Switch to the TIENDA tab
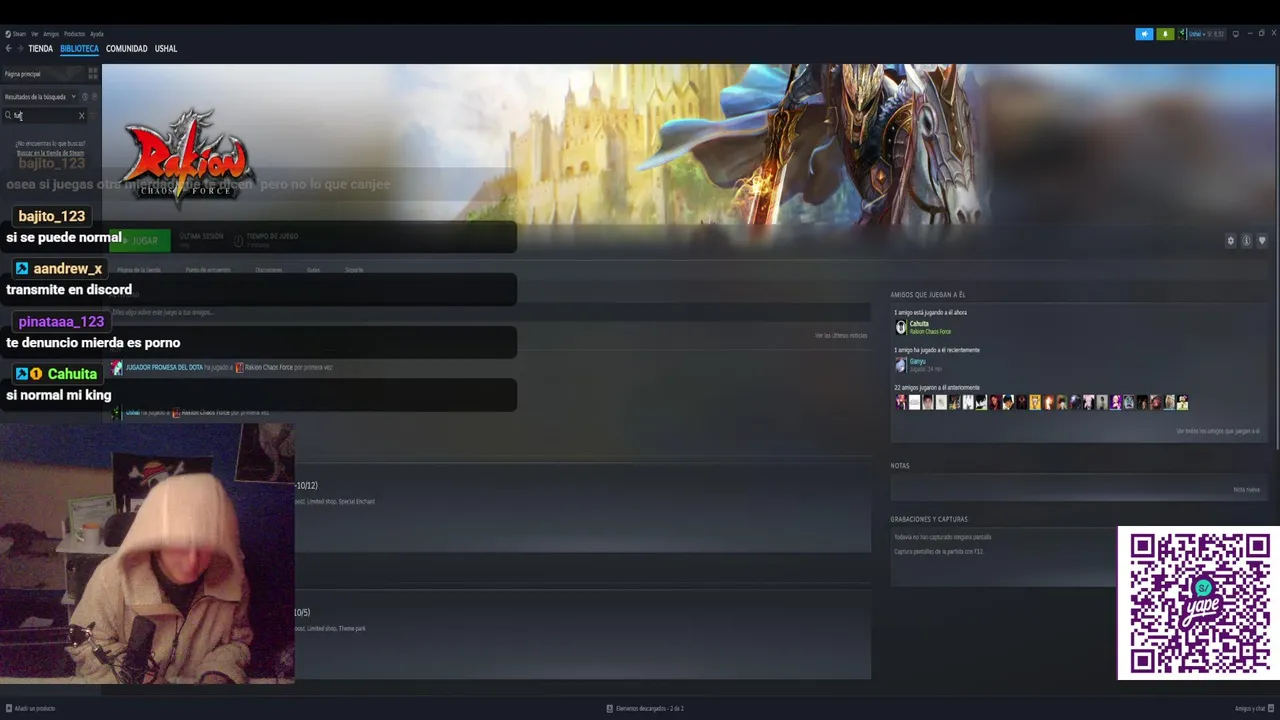1280x720 pixels. pyautogui.click(x=41, y=48)
